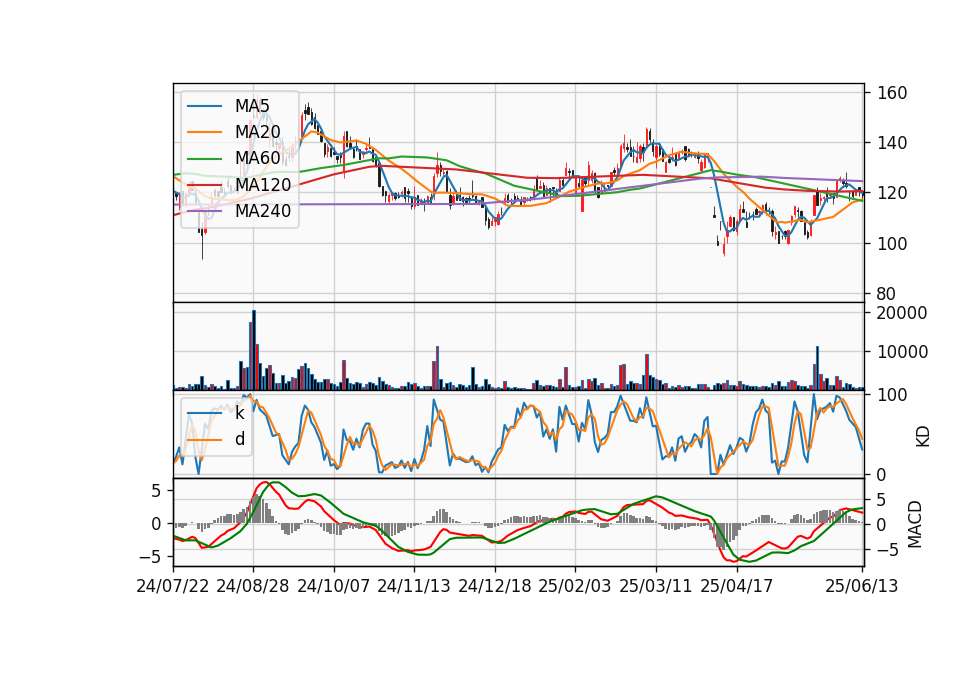Screen dimensions: 960x690
Task: Click the green MA60 legend line swatch
Action: [204, 159]
